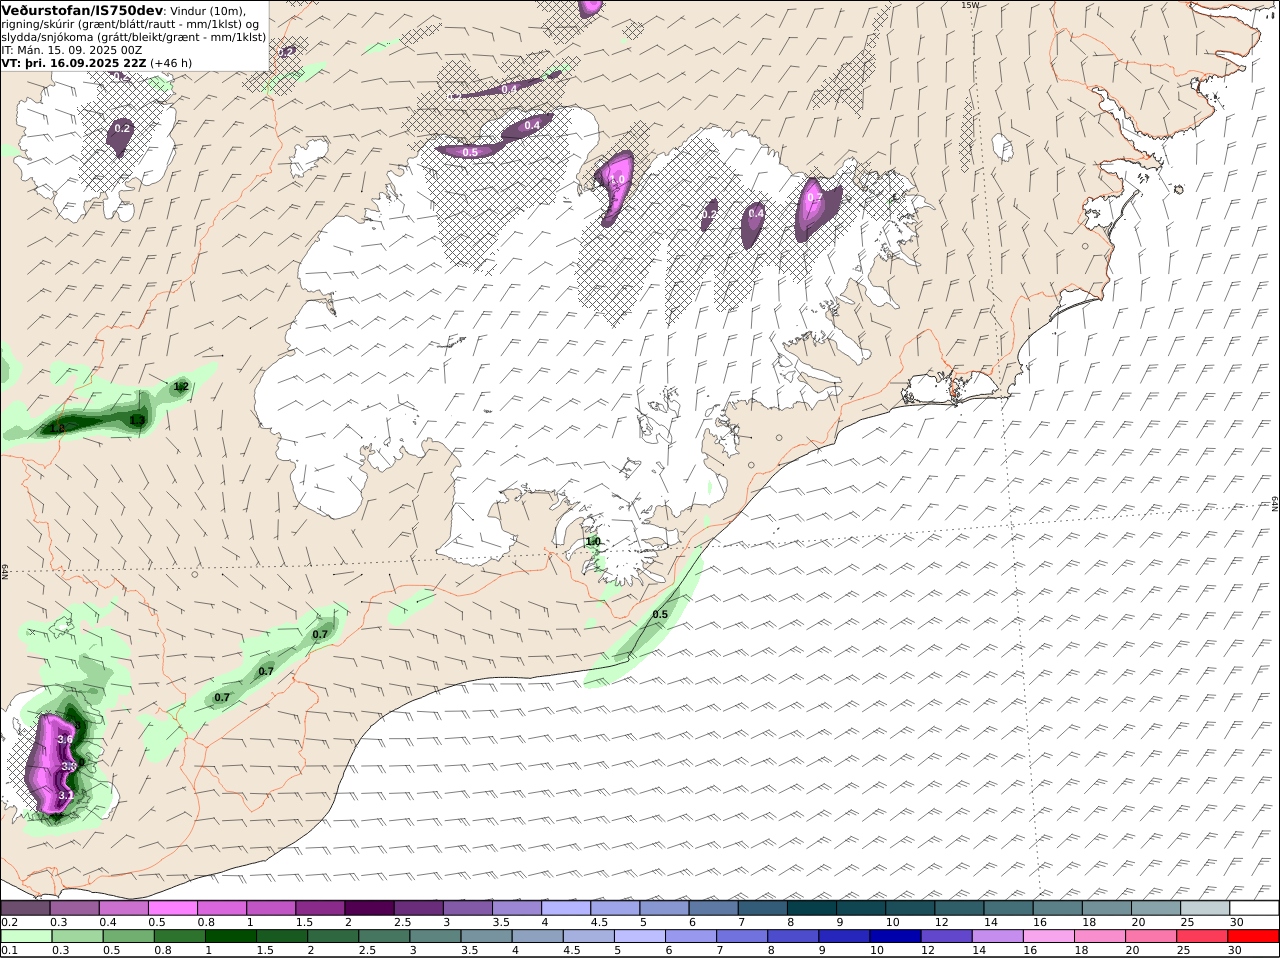Pick the dark teal 8 snow scale swatch
This screenshot has width=1280, height=958.
click(812, 908)
